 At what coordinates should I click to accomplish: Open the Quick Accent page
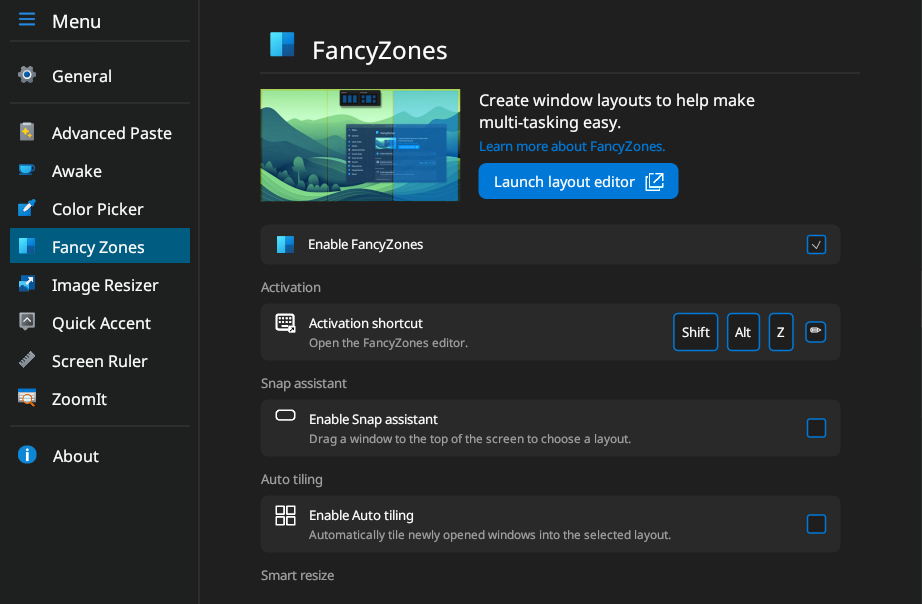point(100,322)
